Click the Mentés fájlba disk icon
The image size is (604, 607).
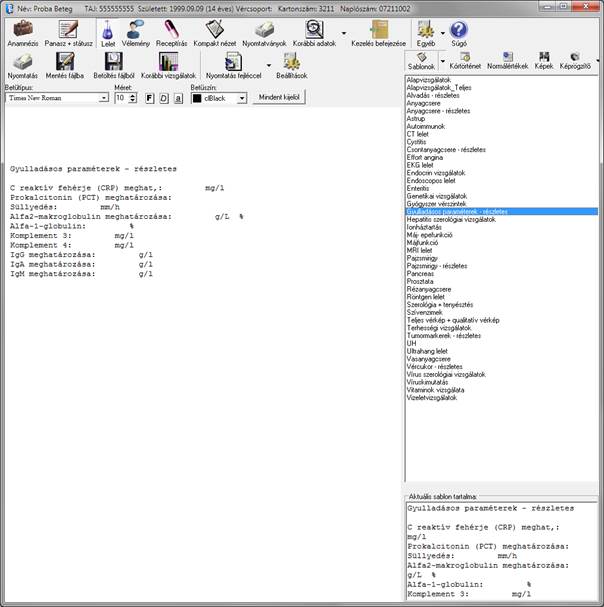[x=65, y=62]
